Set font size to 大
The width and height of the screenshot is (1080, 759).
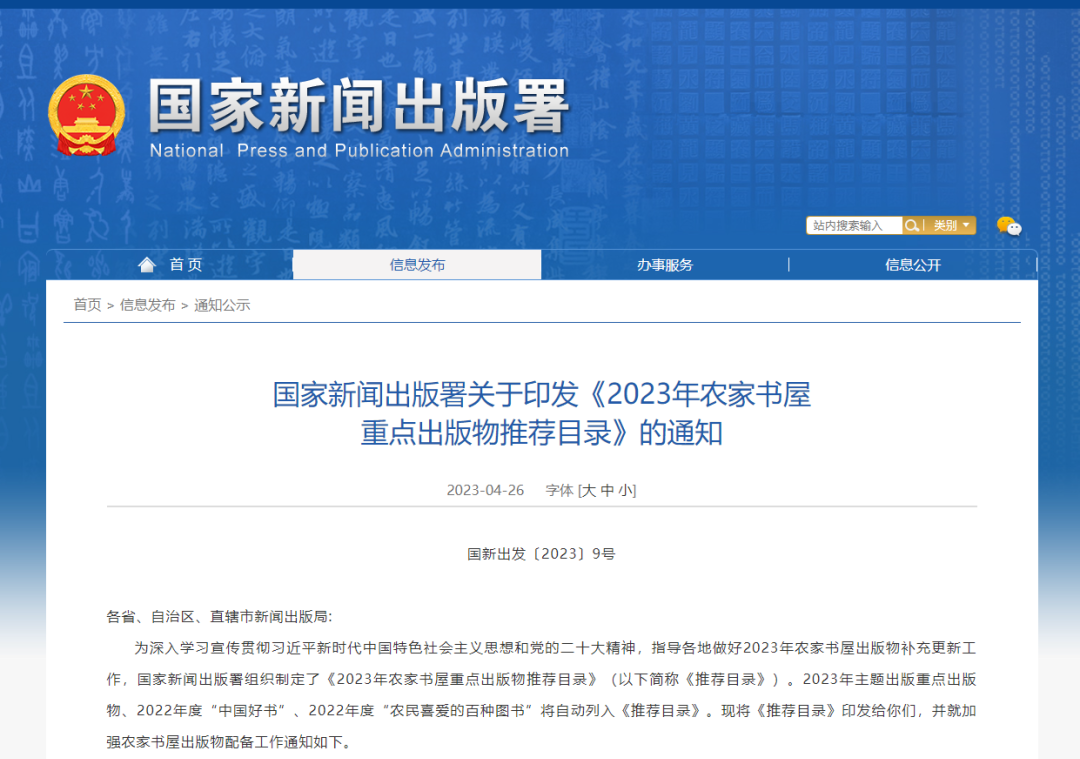pos(589,490)
